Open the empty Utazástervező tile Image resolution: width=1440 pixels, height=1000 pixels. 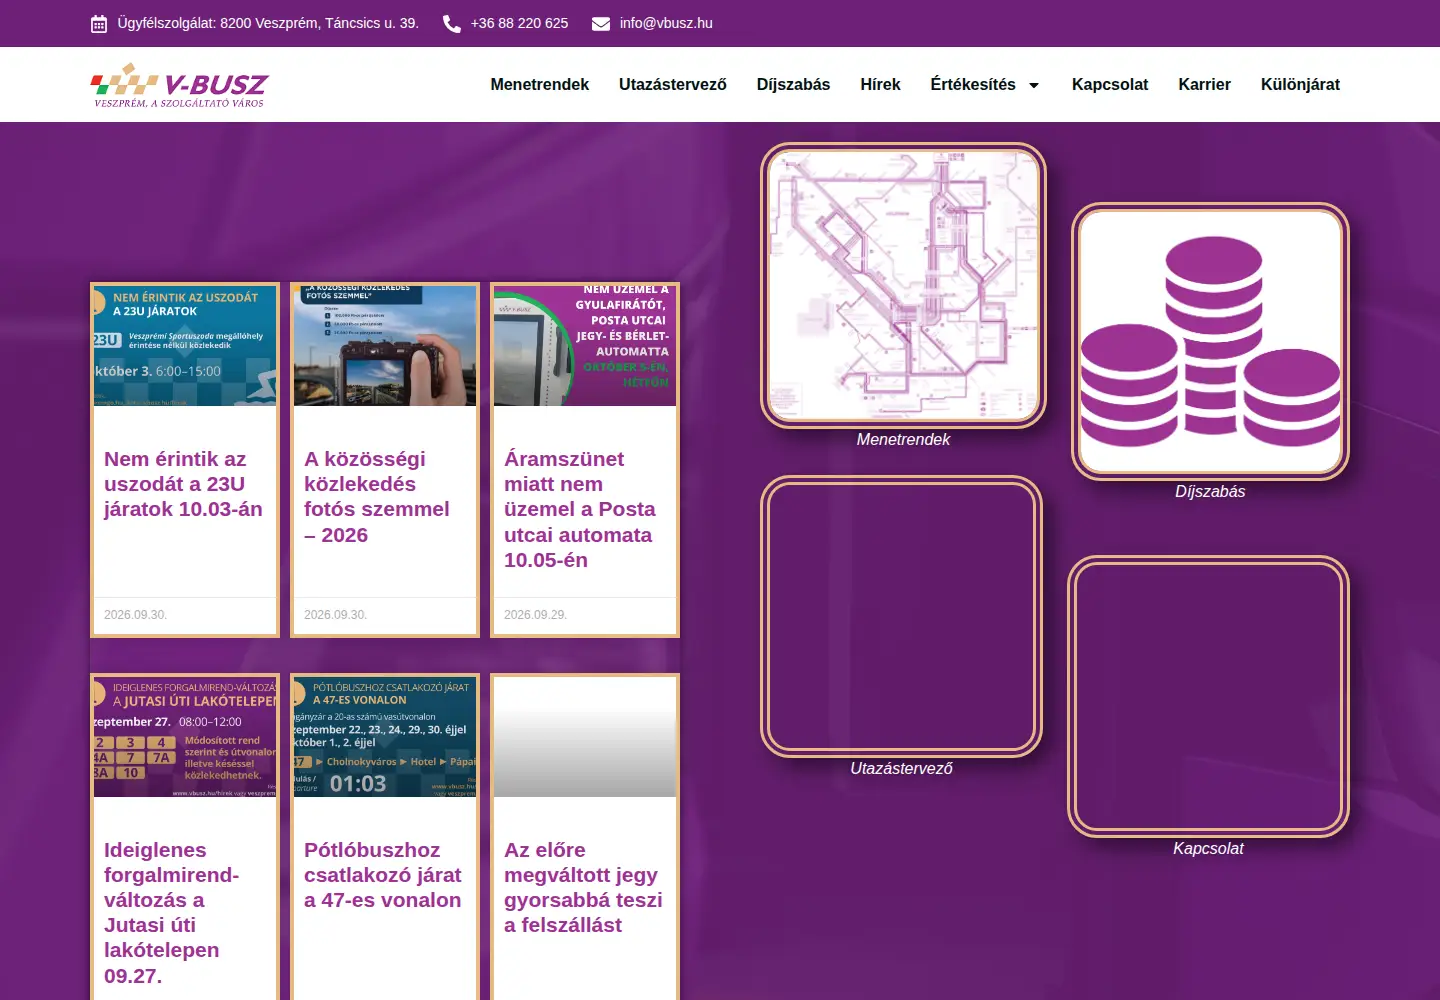(901, 616)
